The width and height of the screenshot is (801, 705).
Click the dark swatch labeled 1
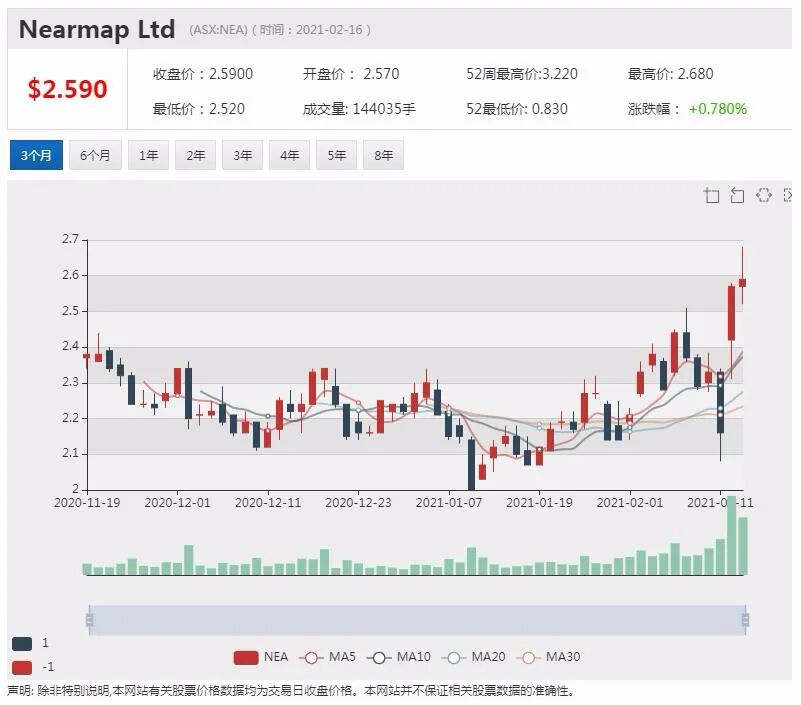click(x=22, y=644)
